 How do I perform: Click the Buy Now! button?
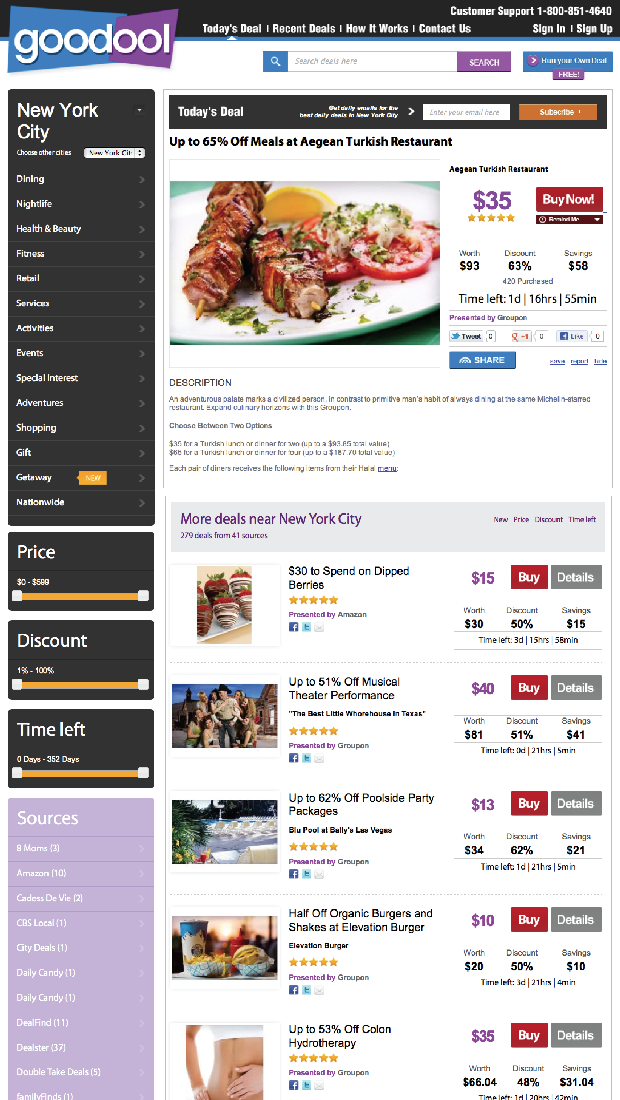pos(568,199)
